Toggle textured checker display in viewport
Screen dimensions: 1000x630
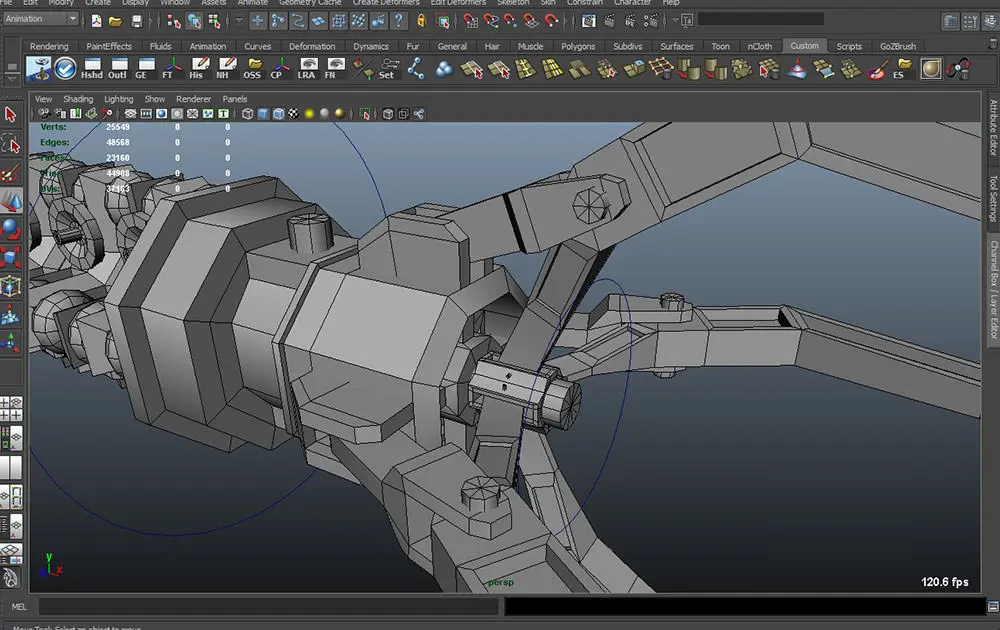coord(293,114)
